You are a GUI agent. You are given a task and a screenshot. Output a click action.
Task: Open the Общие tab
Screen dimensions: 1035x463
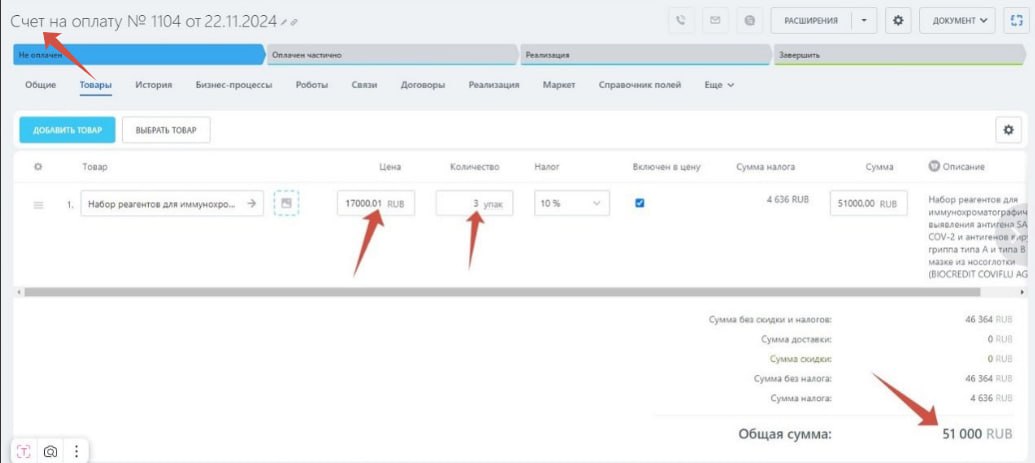40,85
